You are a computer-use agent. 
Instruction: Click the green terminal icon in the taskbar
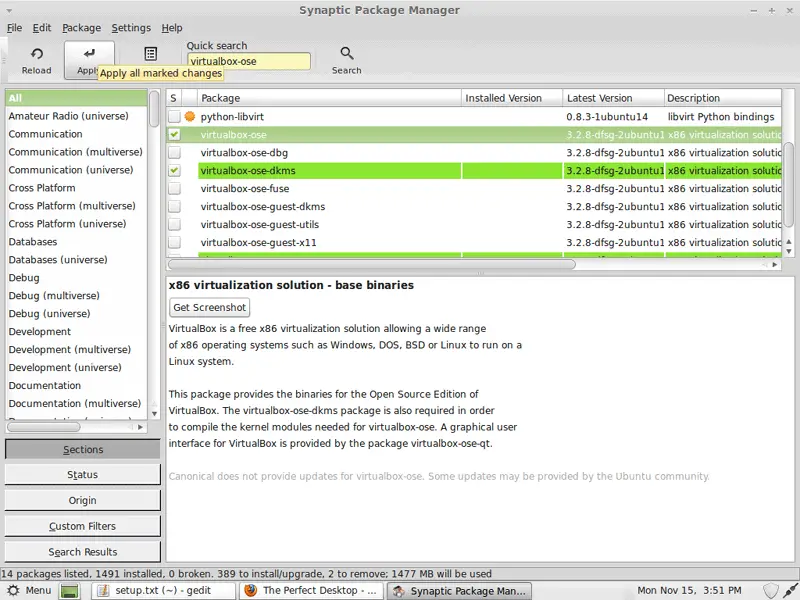click(x=69, y=591)
